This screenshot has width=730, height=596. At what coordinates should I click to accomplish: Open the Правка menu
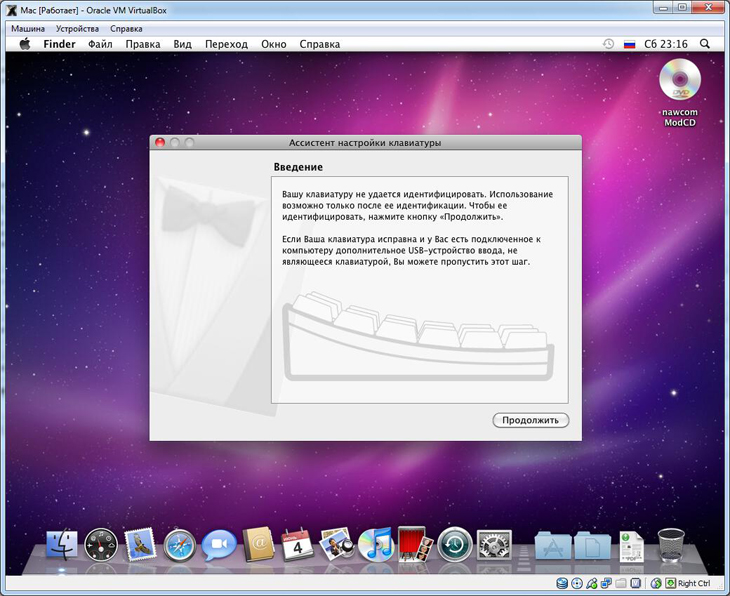coord(143,44)
